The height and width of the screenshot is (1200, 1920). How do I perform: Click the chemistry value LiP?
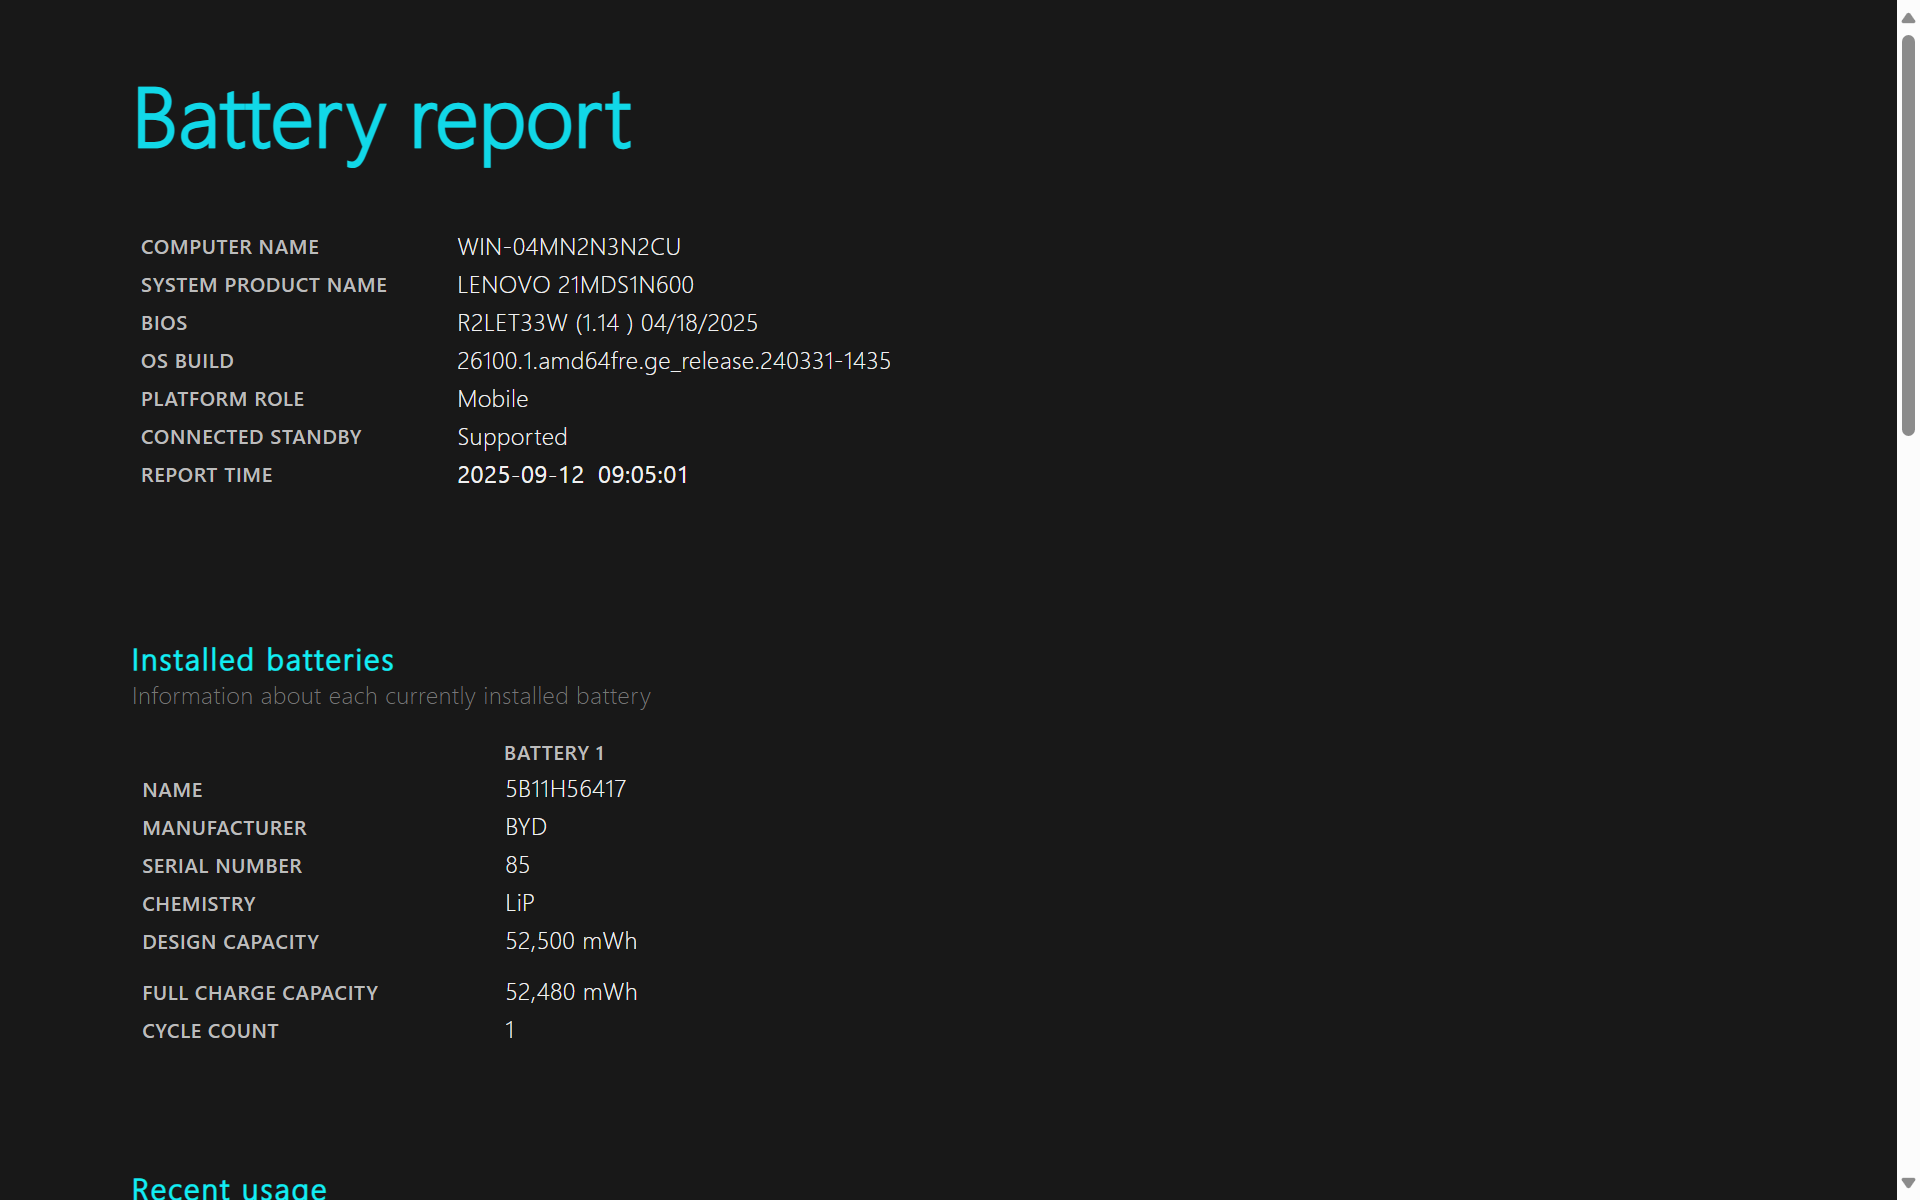(519, 903)
